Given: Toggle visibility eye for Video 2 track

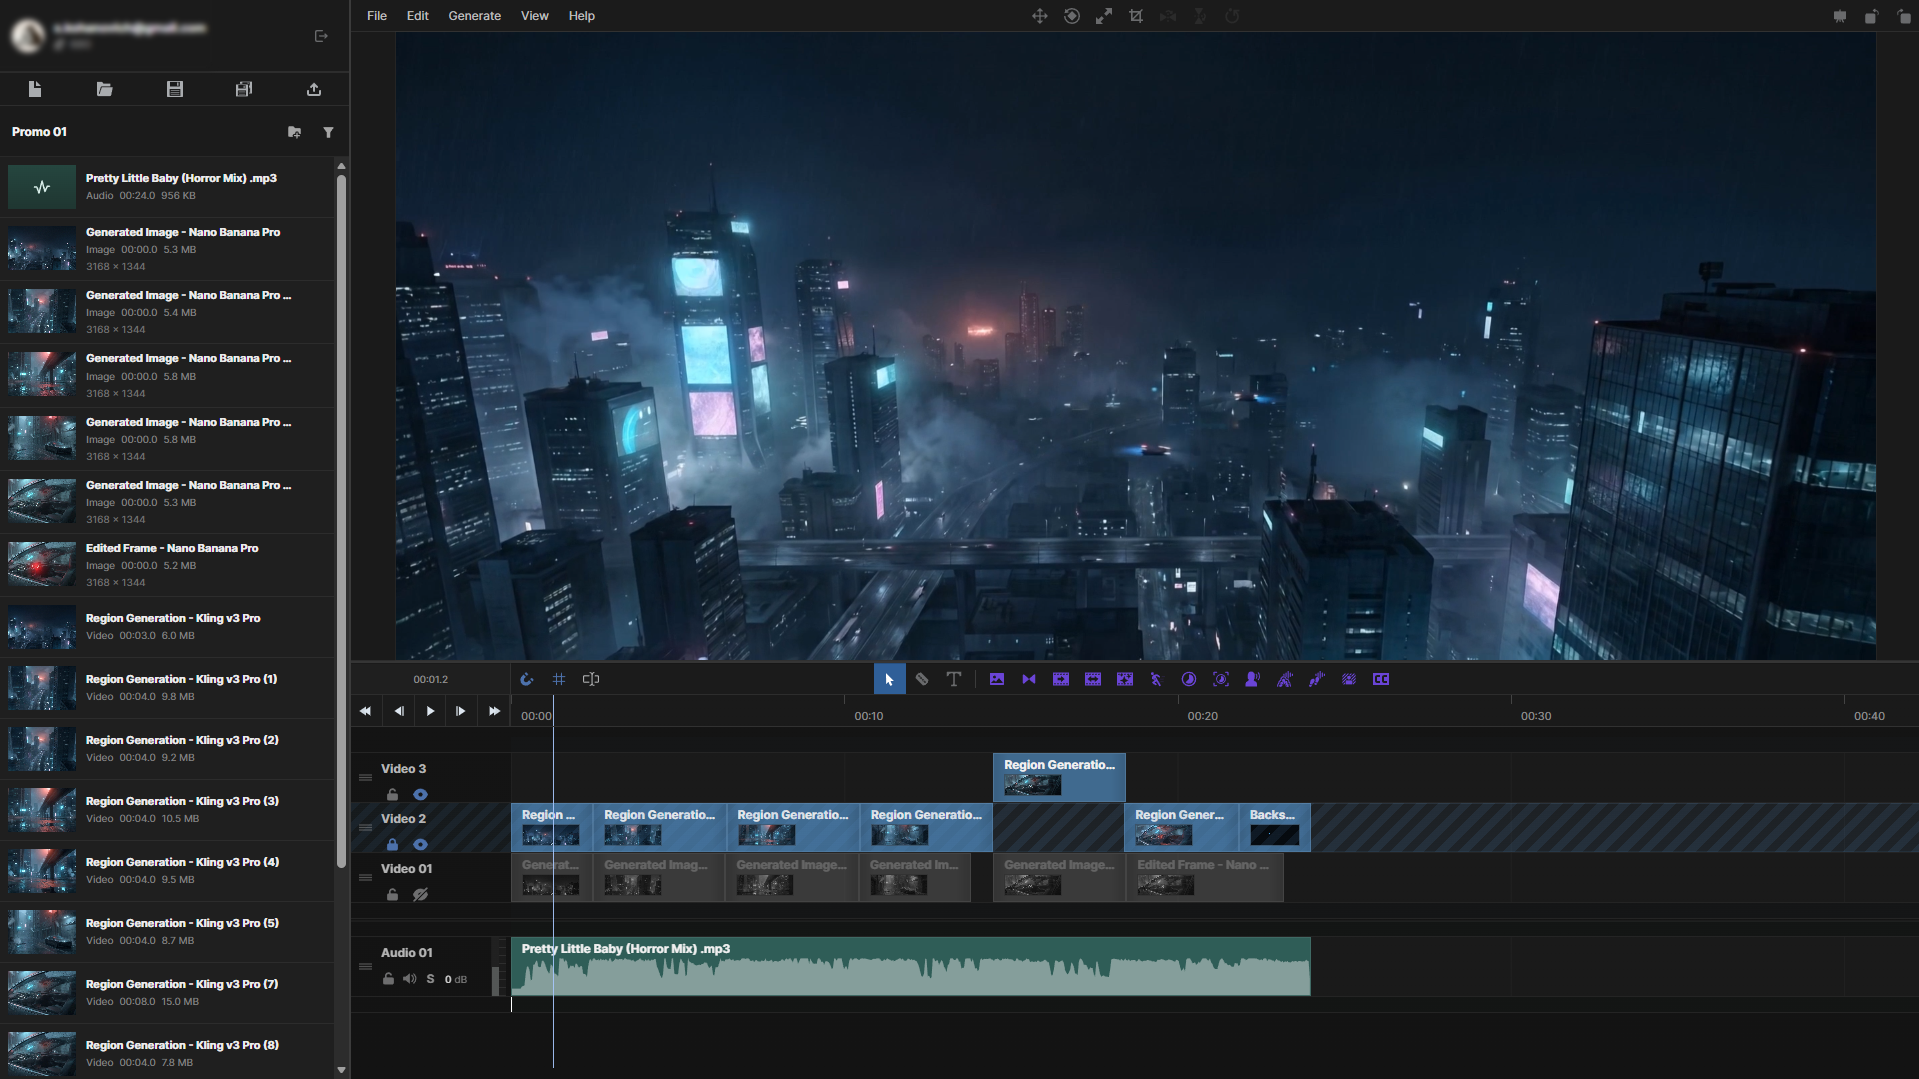Looking at the screenshot, I should (421, 845).
